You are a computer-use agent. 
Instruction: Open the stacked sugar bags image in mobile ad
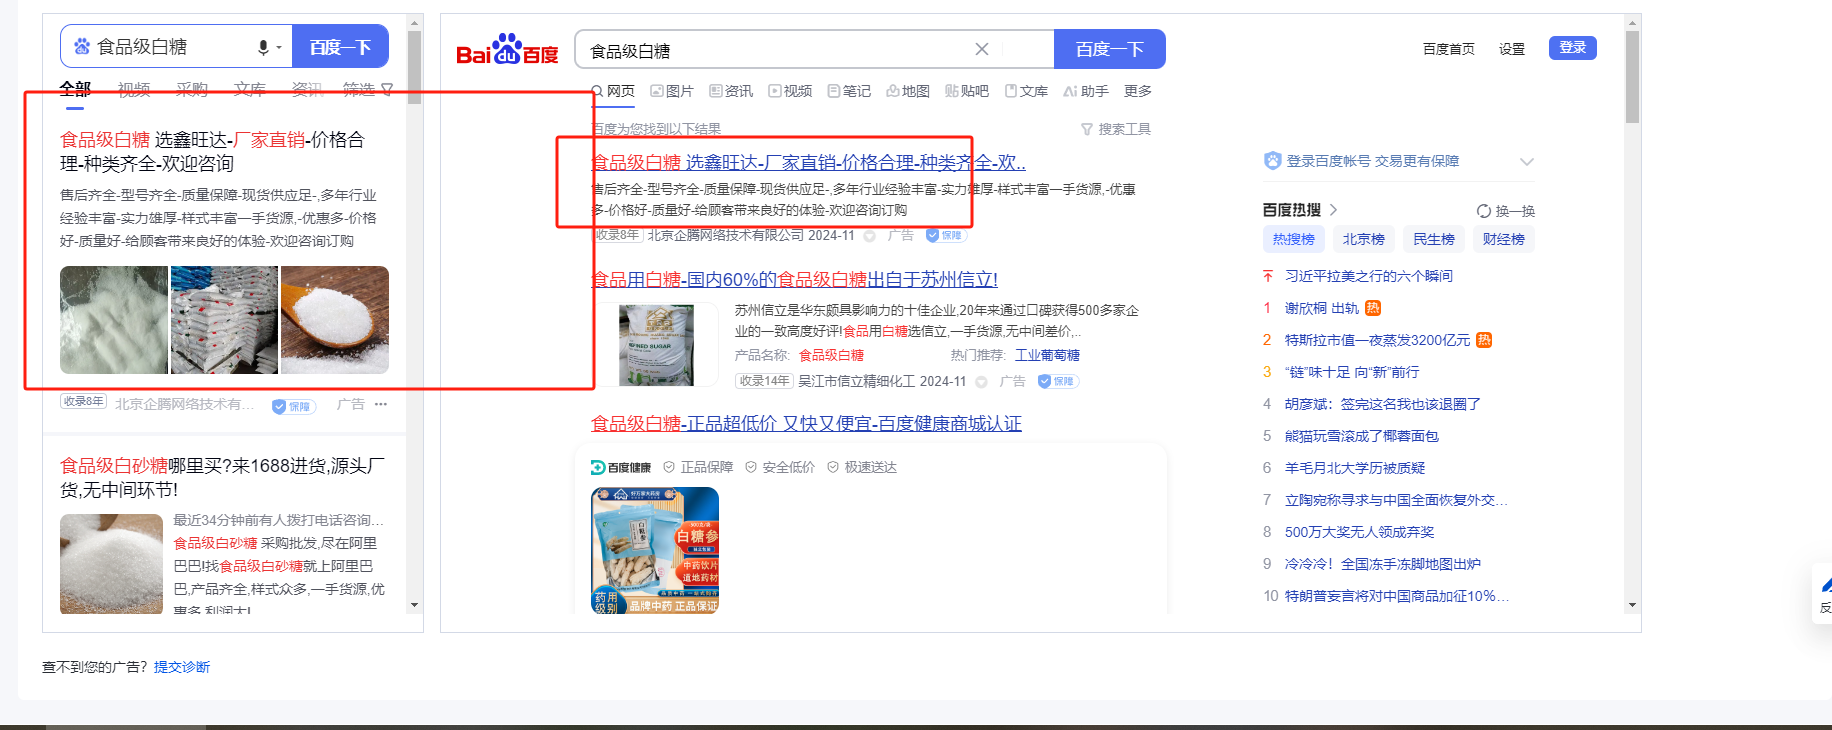pyautogui.click(x=224, y=320)
